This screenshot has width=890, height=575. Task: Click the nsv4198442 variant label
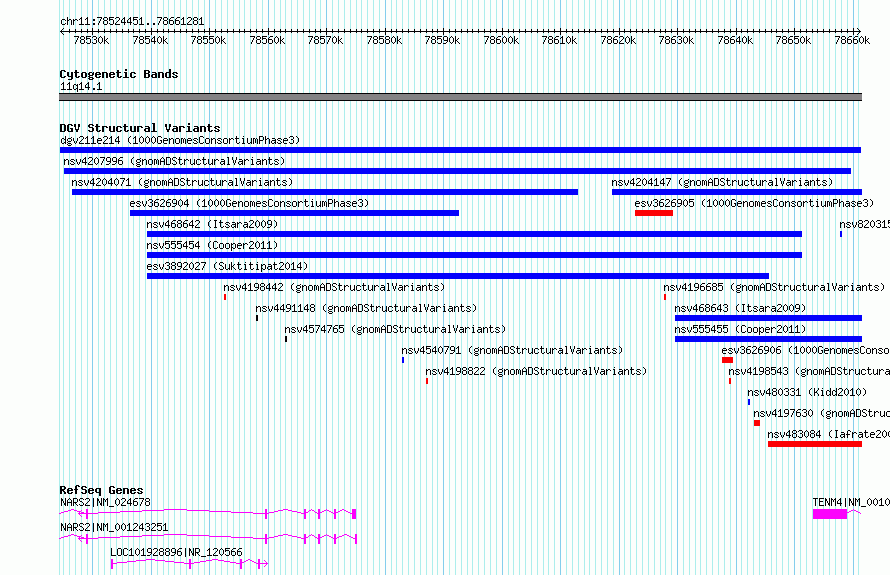click(x=334, y=287)
